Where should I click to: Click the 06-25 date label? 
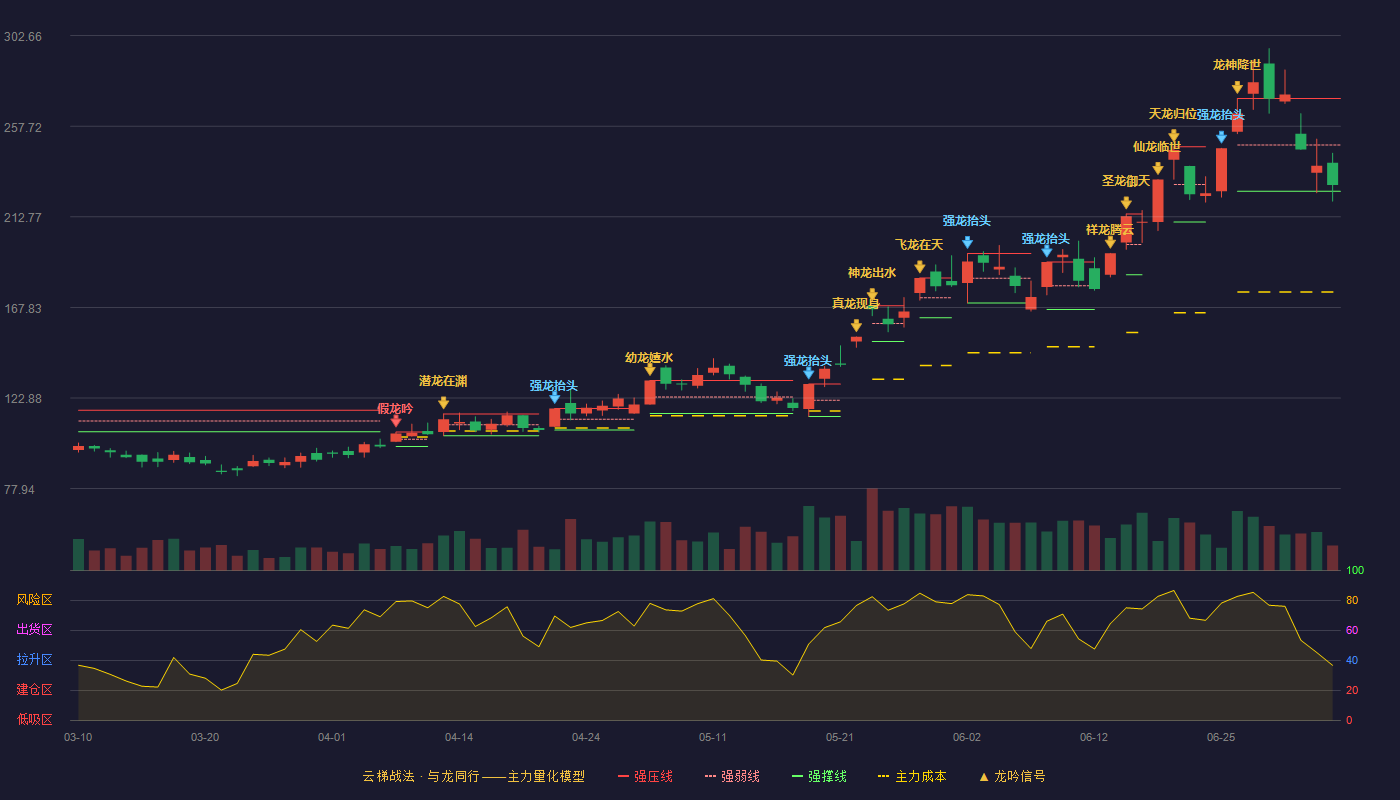(1221, 737)
